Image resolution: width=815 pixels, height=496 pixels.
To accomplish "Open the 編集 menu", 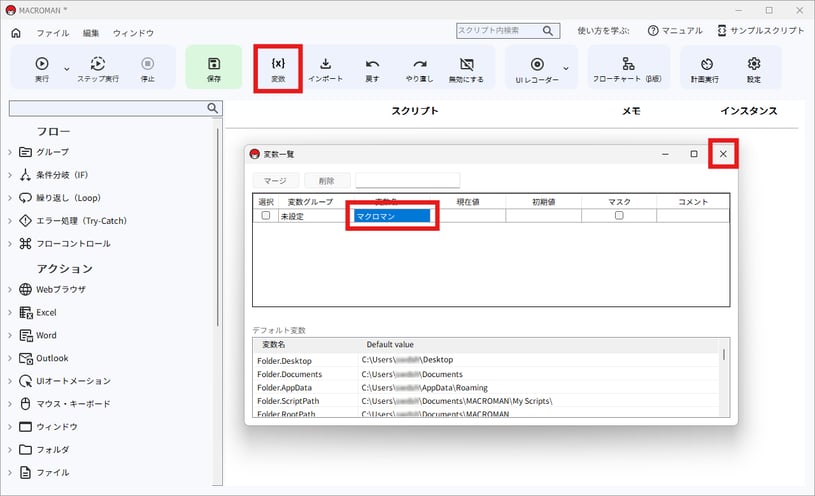I will coord(91,33).
